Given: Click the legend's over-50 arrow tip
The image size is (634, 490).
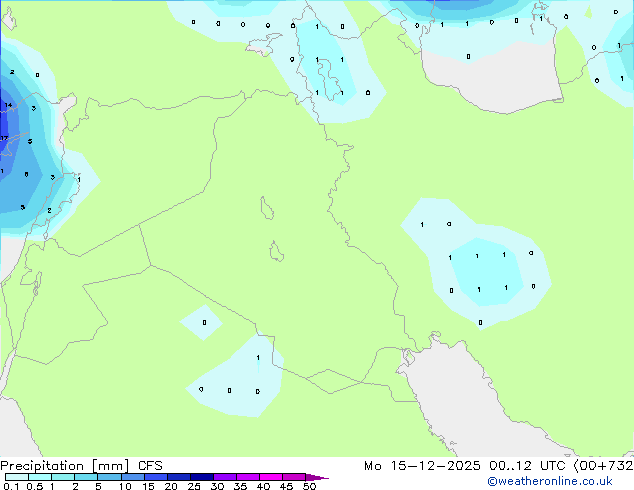Looking at the screenshot, I should click(317, 477).
